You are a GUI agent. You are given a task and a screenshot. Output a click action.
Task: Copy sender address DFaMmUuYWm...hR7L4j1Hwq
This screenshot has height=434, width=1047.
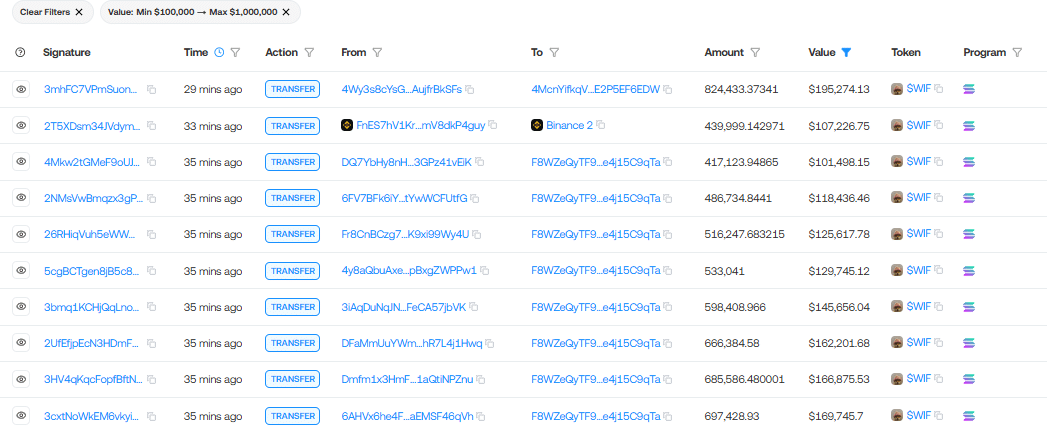coord(489,343)
